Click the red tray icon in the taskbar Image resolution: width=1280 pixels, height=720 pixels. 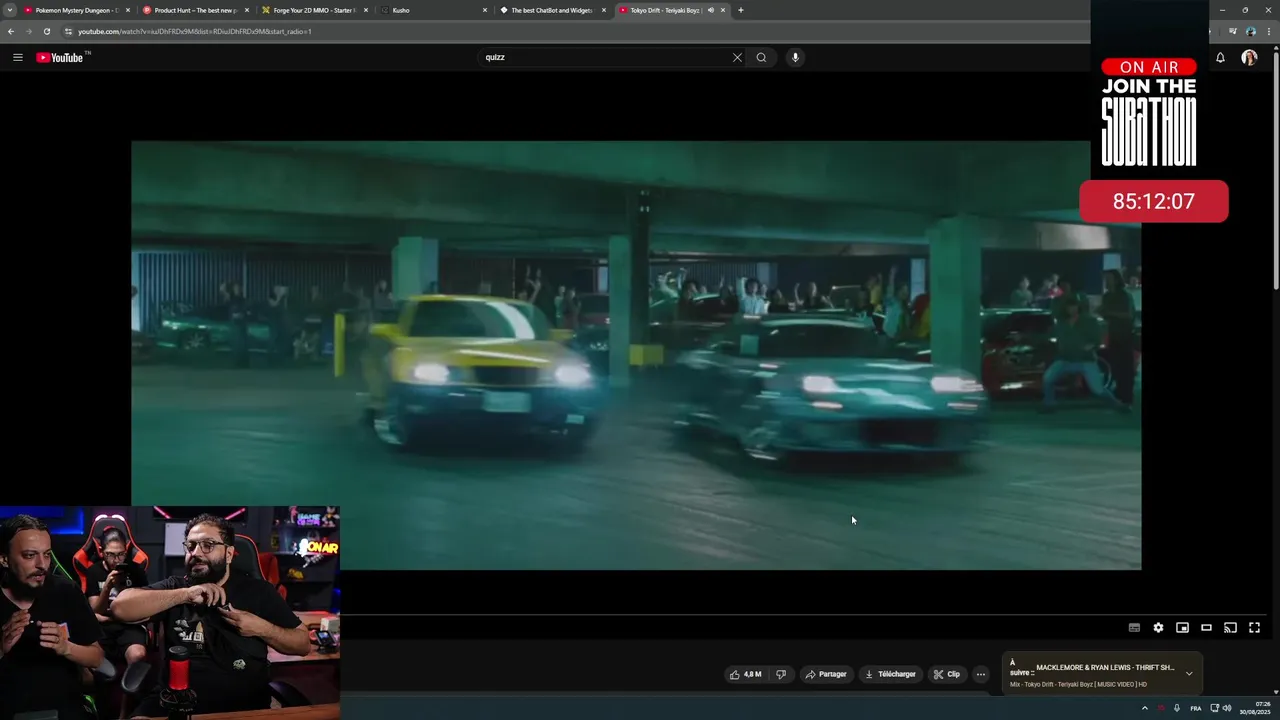[x=1161, y=708]
